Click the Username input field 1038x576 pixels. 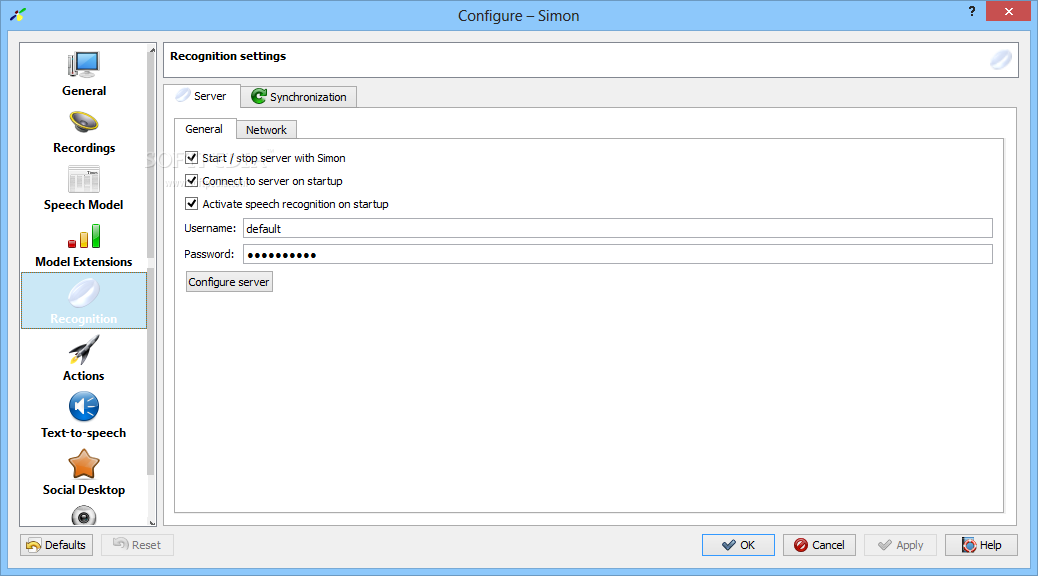(x=618, y=228)
